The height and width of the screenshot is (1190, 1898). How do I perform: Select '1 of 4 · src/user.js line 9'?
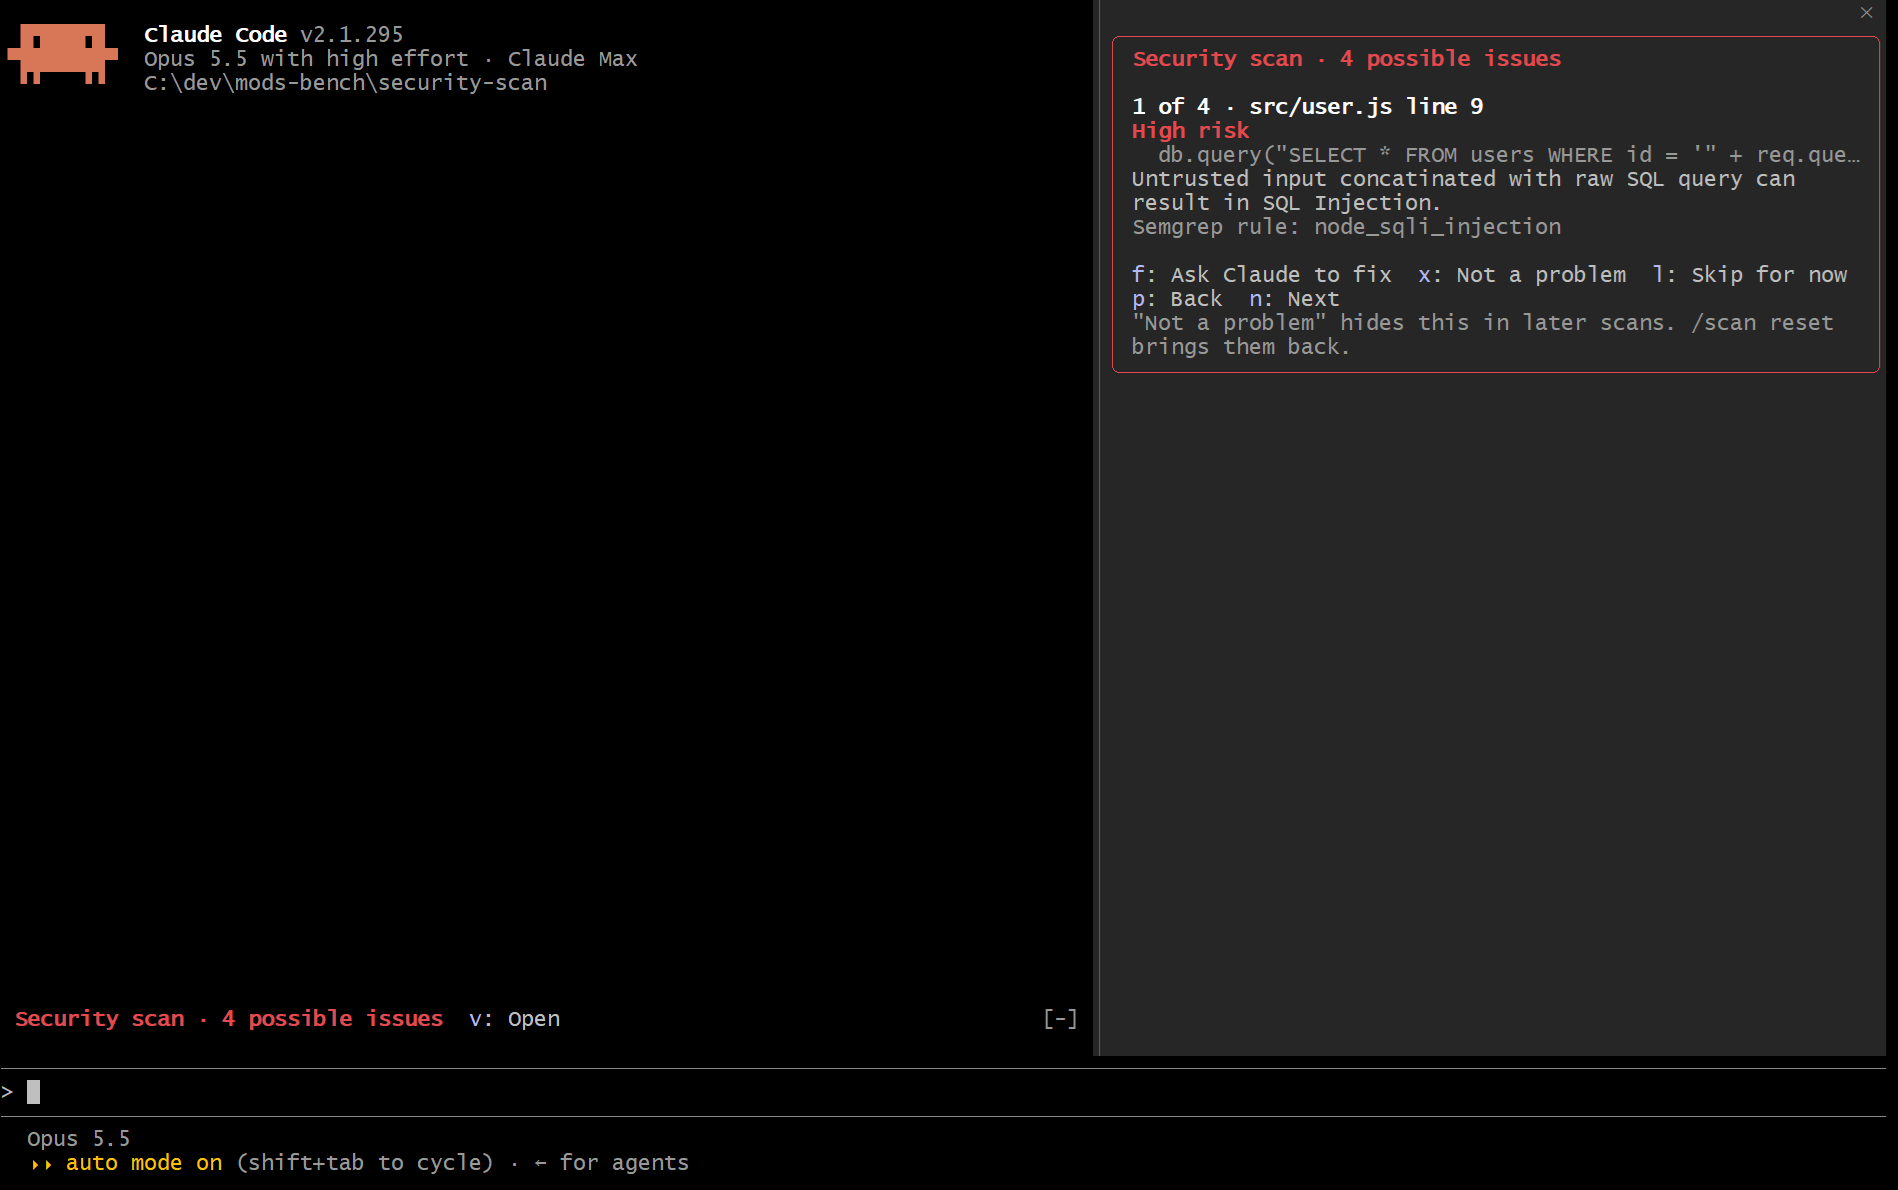(x=1307, y=107)
